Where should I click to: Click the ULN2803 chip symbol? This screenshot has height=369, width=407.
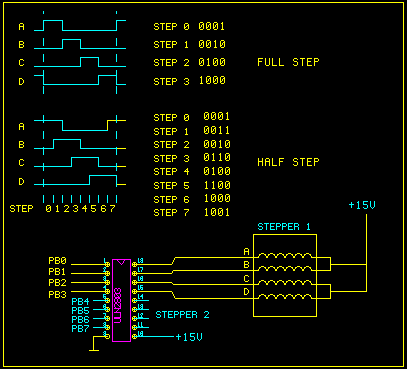121,300
